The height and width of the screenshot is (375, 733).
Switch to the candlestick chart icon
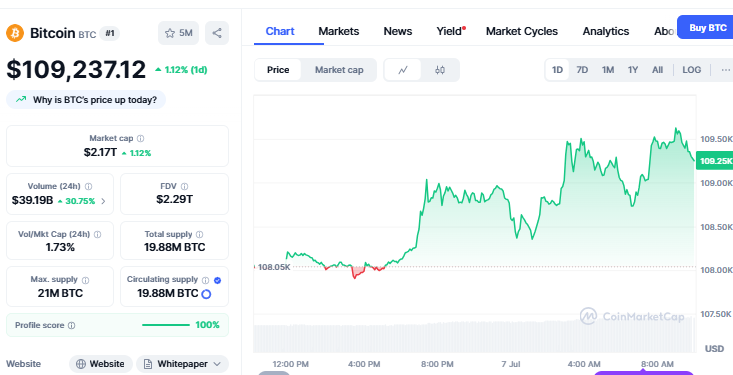coord(440,70)
